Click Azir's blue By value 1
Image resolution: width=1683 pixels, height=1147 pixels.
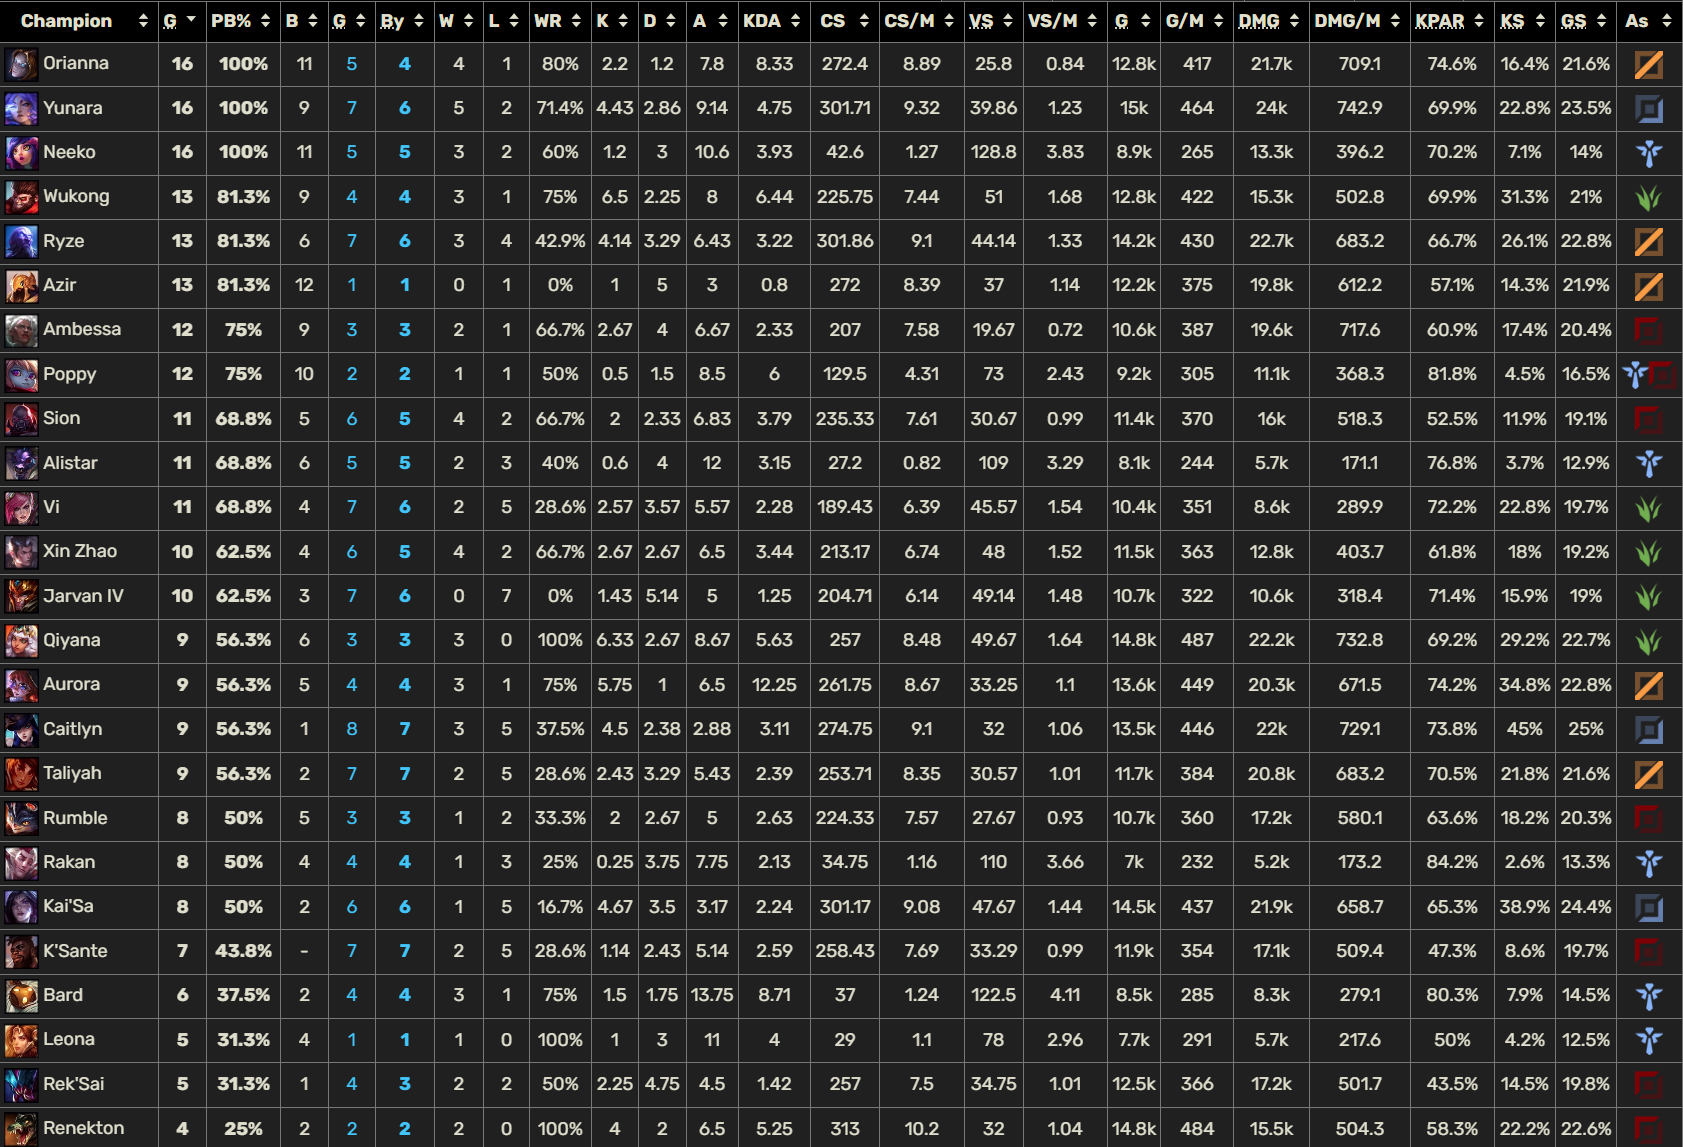point(404,285)
